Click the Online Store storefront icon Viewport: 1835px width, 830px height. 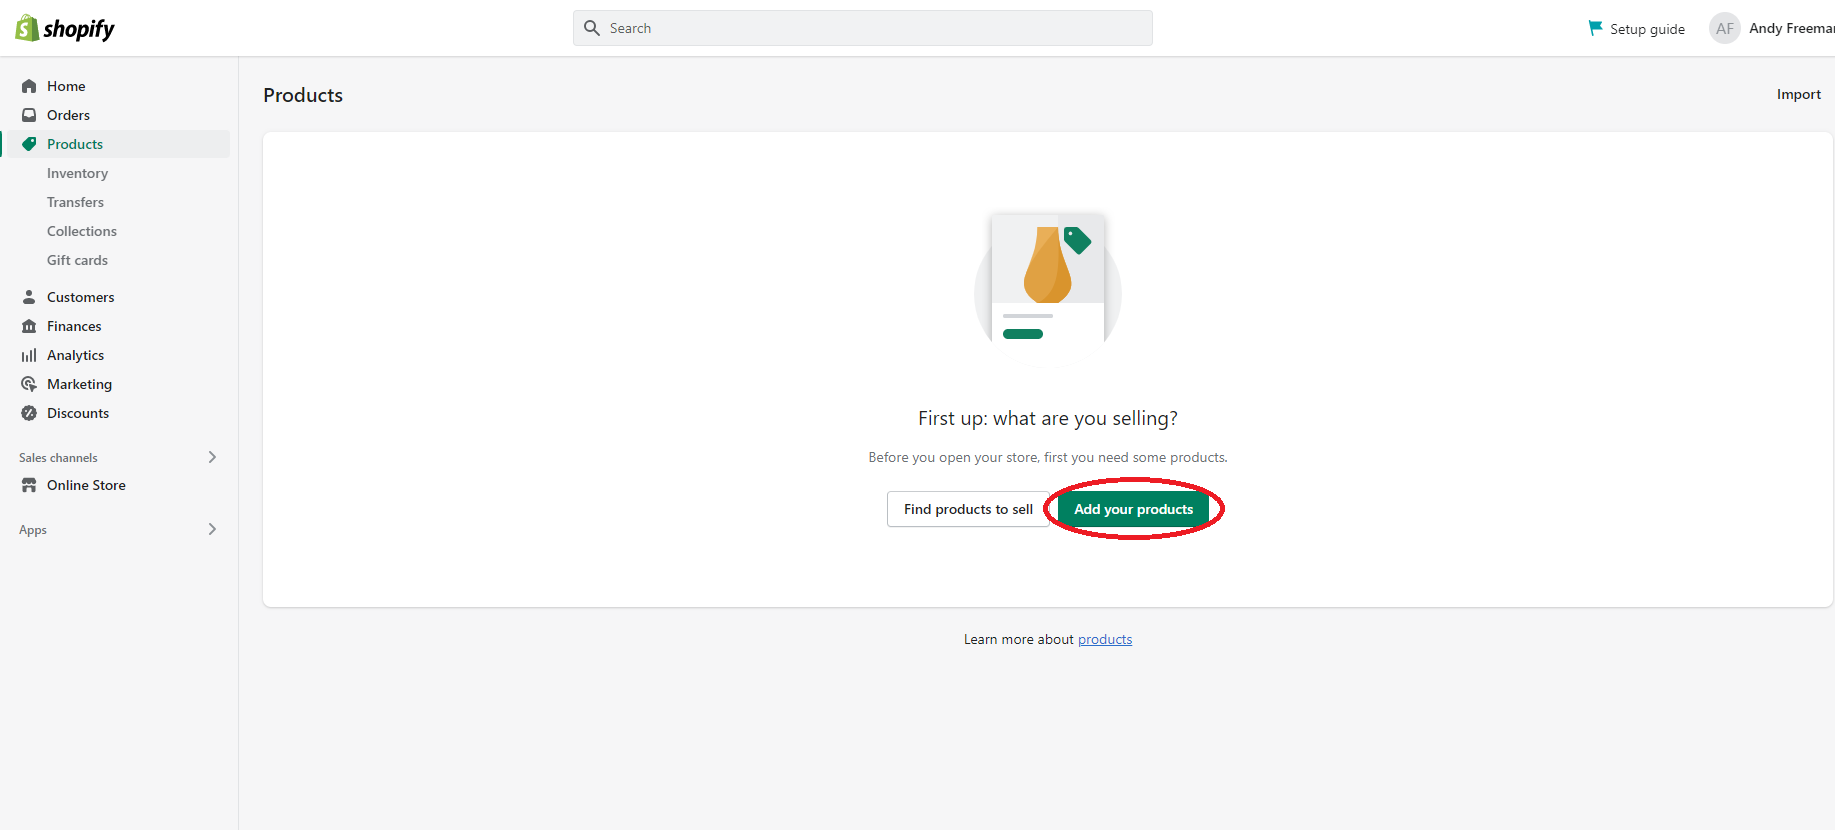[x=29, y=485]
